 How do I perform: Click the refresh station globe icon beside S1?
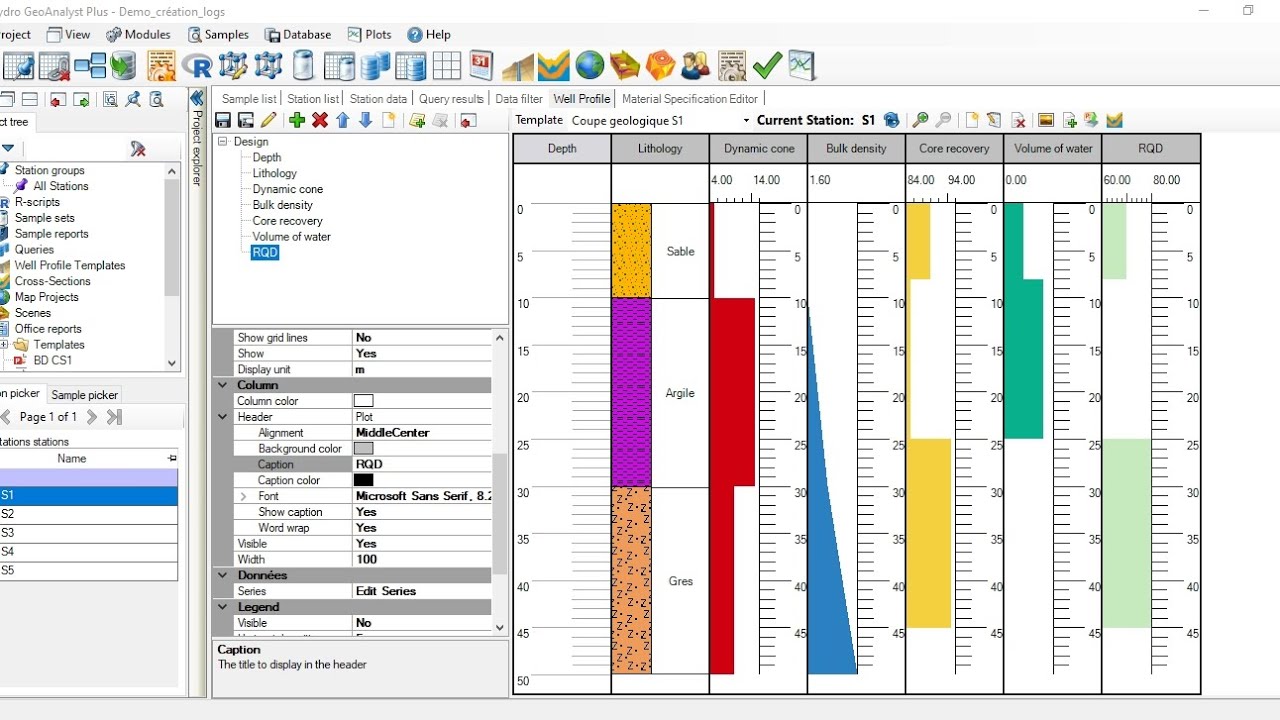pyautogui.click(x=891, y=120)
